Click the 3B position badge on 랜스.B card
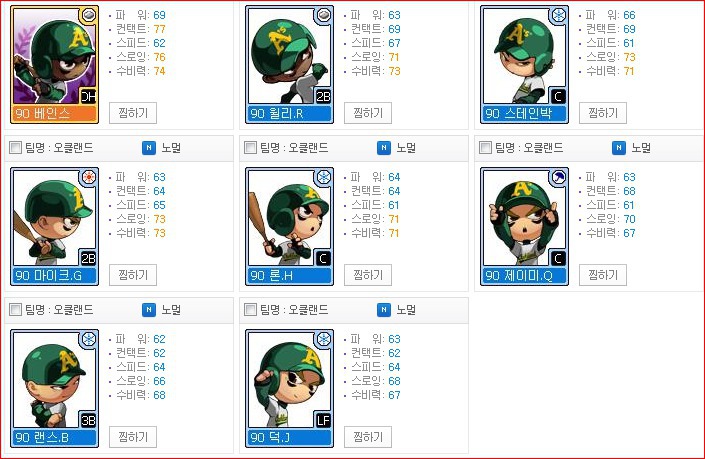Image resolution: width=705 pixels, height=459 pixels. pos(88,420)
